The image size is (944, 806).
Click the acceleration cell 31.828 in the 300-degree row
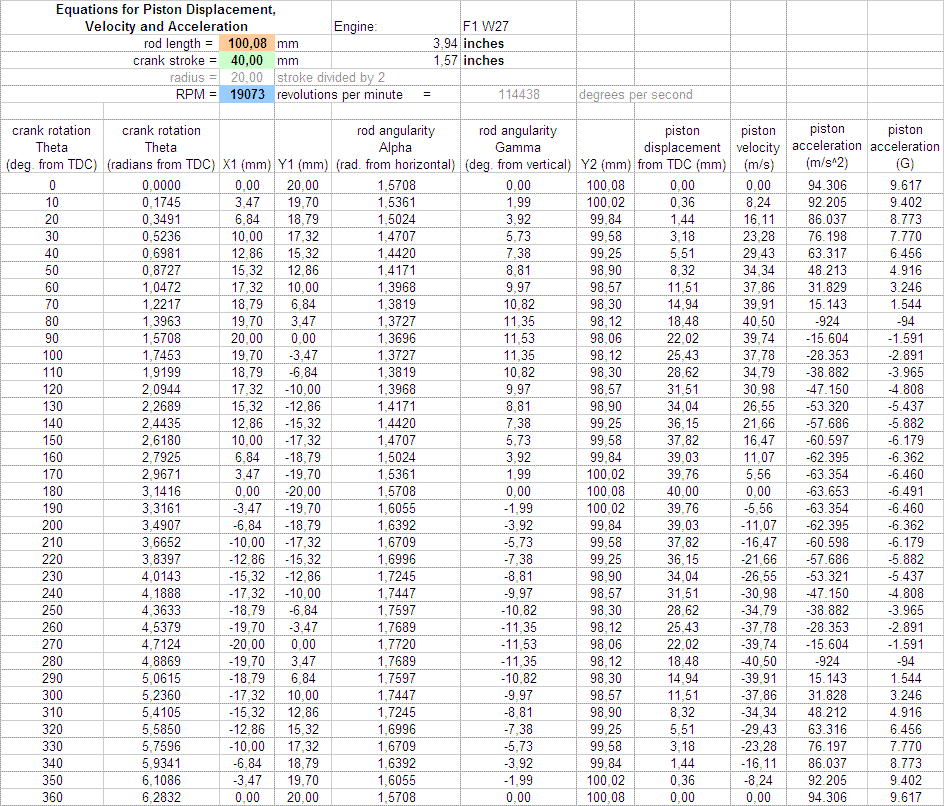coord(827,695)
